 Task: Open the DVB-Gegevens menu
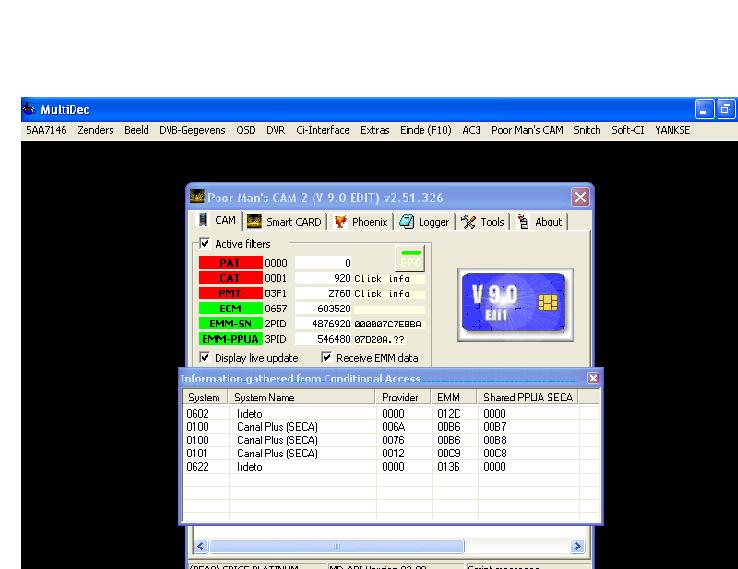tap(192, 130)
